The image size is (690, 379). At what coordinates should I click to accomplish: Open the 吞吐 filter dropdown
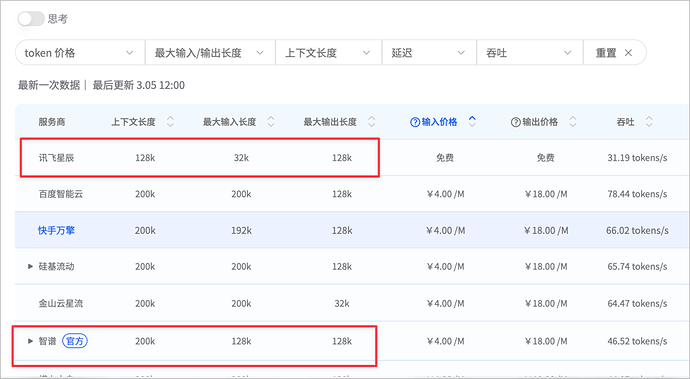530,53
